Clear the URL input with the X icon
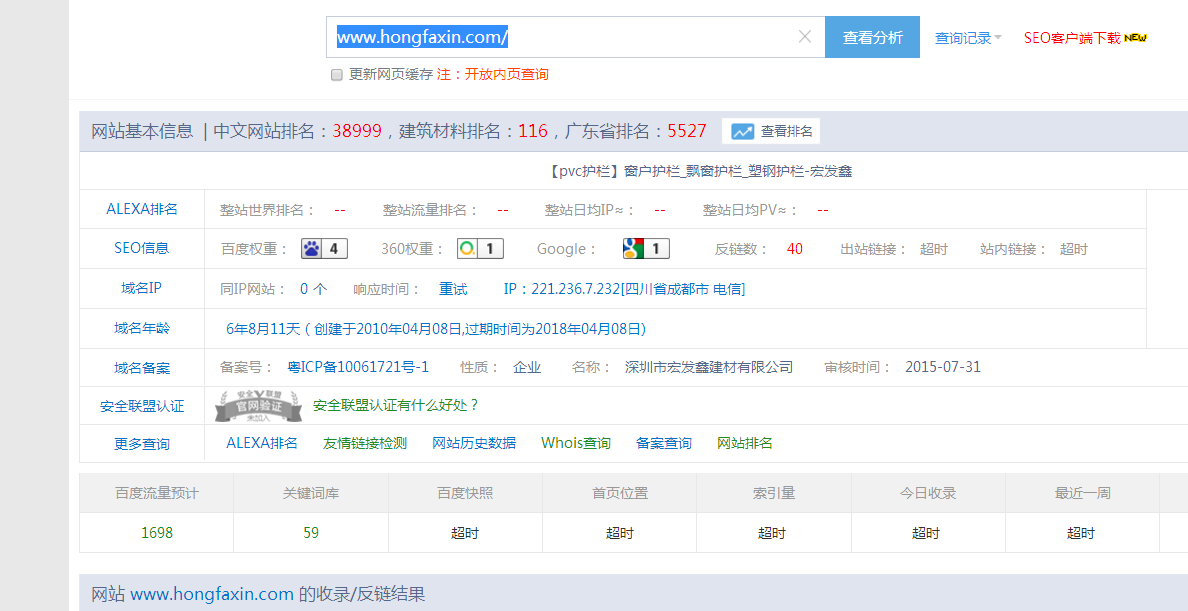The image size is (1188, 611). click(804, 37)
